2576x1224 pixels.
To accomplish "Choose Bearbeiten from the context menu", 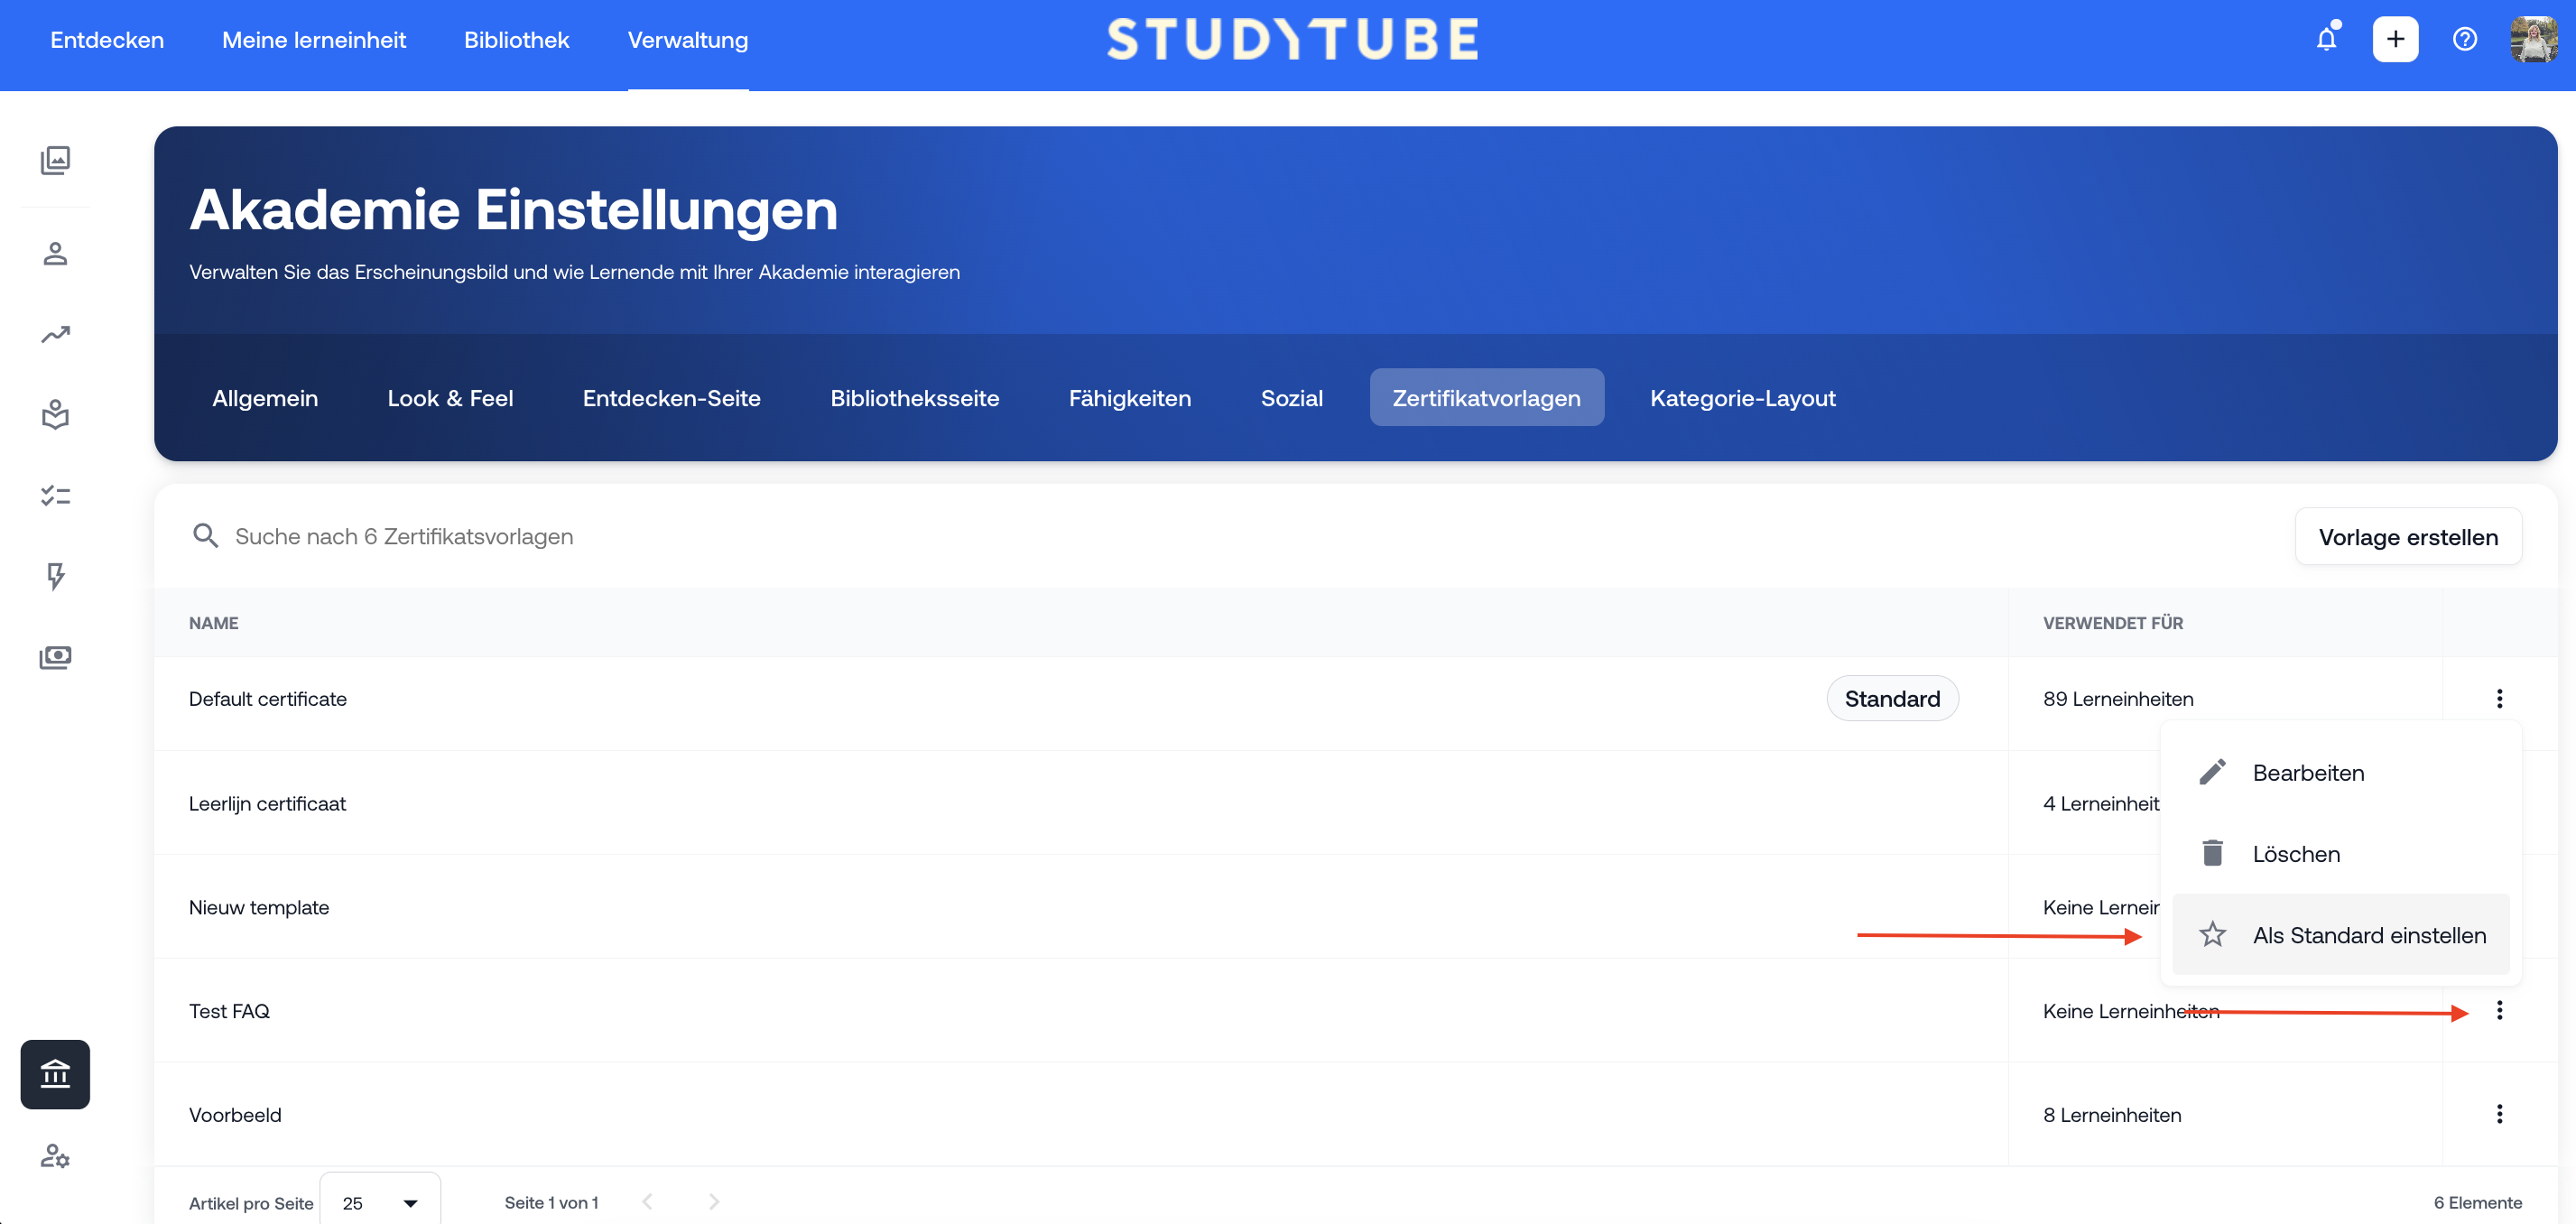I will tap(2307, 773).
